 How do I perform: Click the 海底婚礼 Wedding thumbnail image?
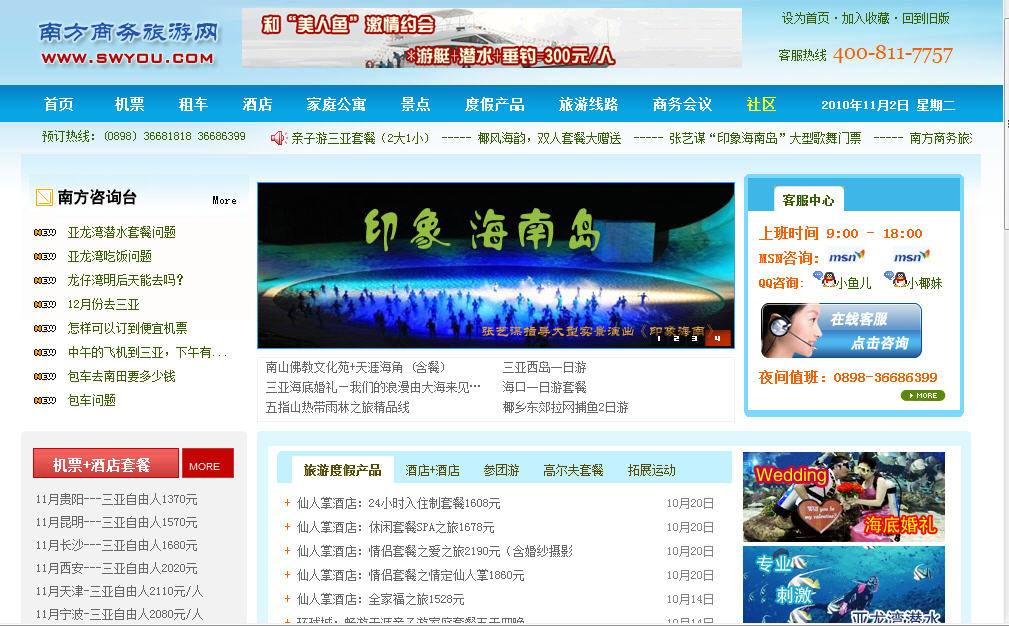point(843,497)
